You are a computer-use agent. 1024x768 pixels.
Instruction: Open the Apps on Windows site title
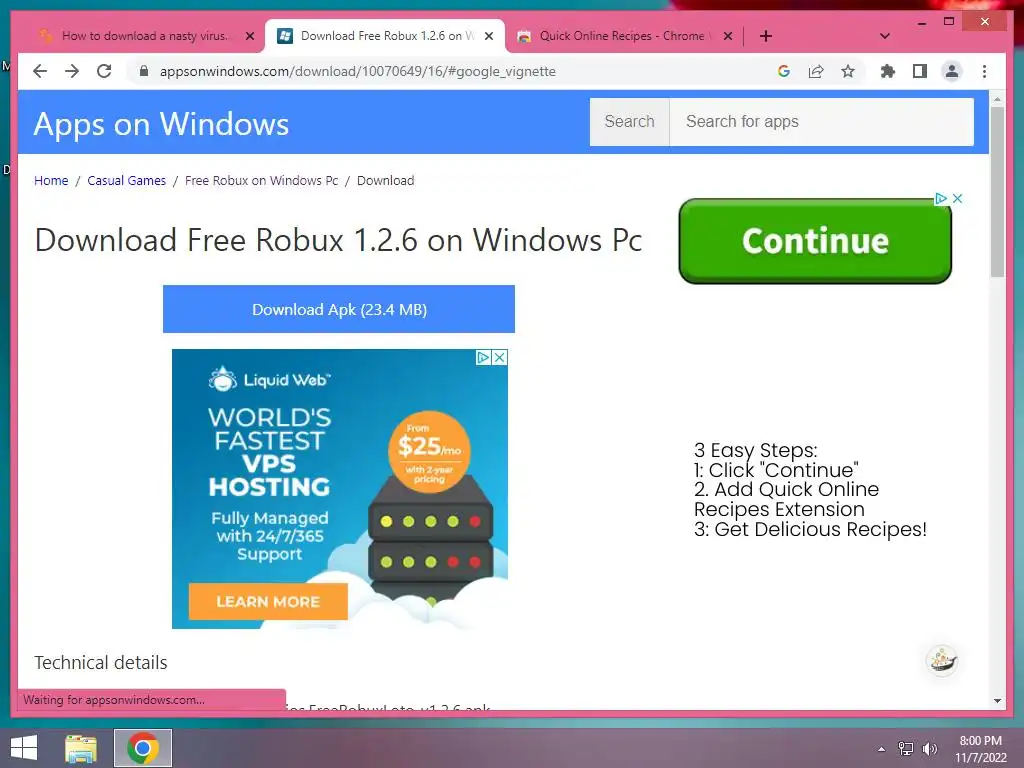tap(161, 123)
